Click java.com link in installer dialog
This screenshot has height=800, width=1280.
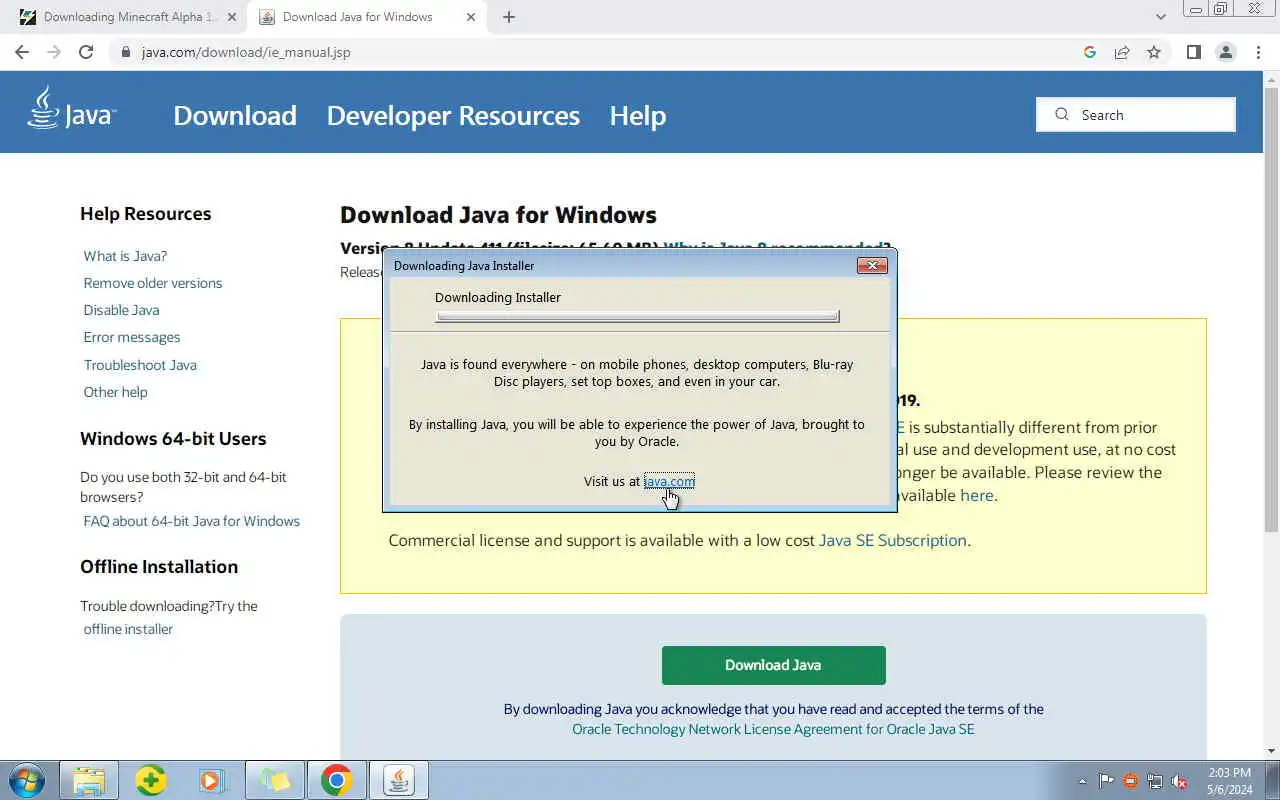coord(669,481)
